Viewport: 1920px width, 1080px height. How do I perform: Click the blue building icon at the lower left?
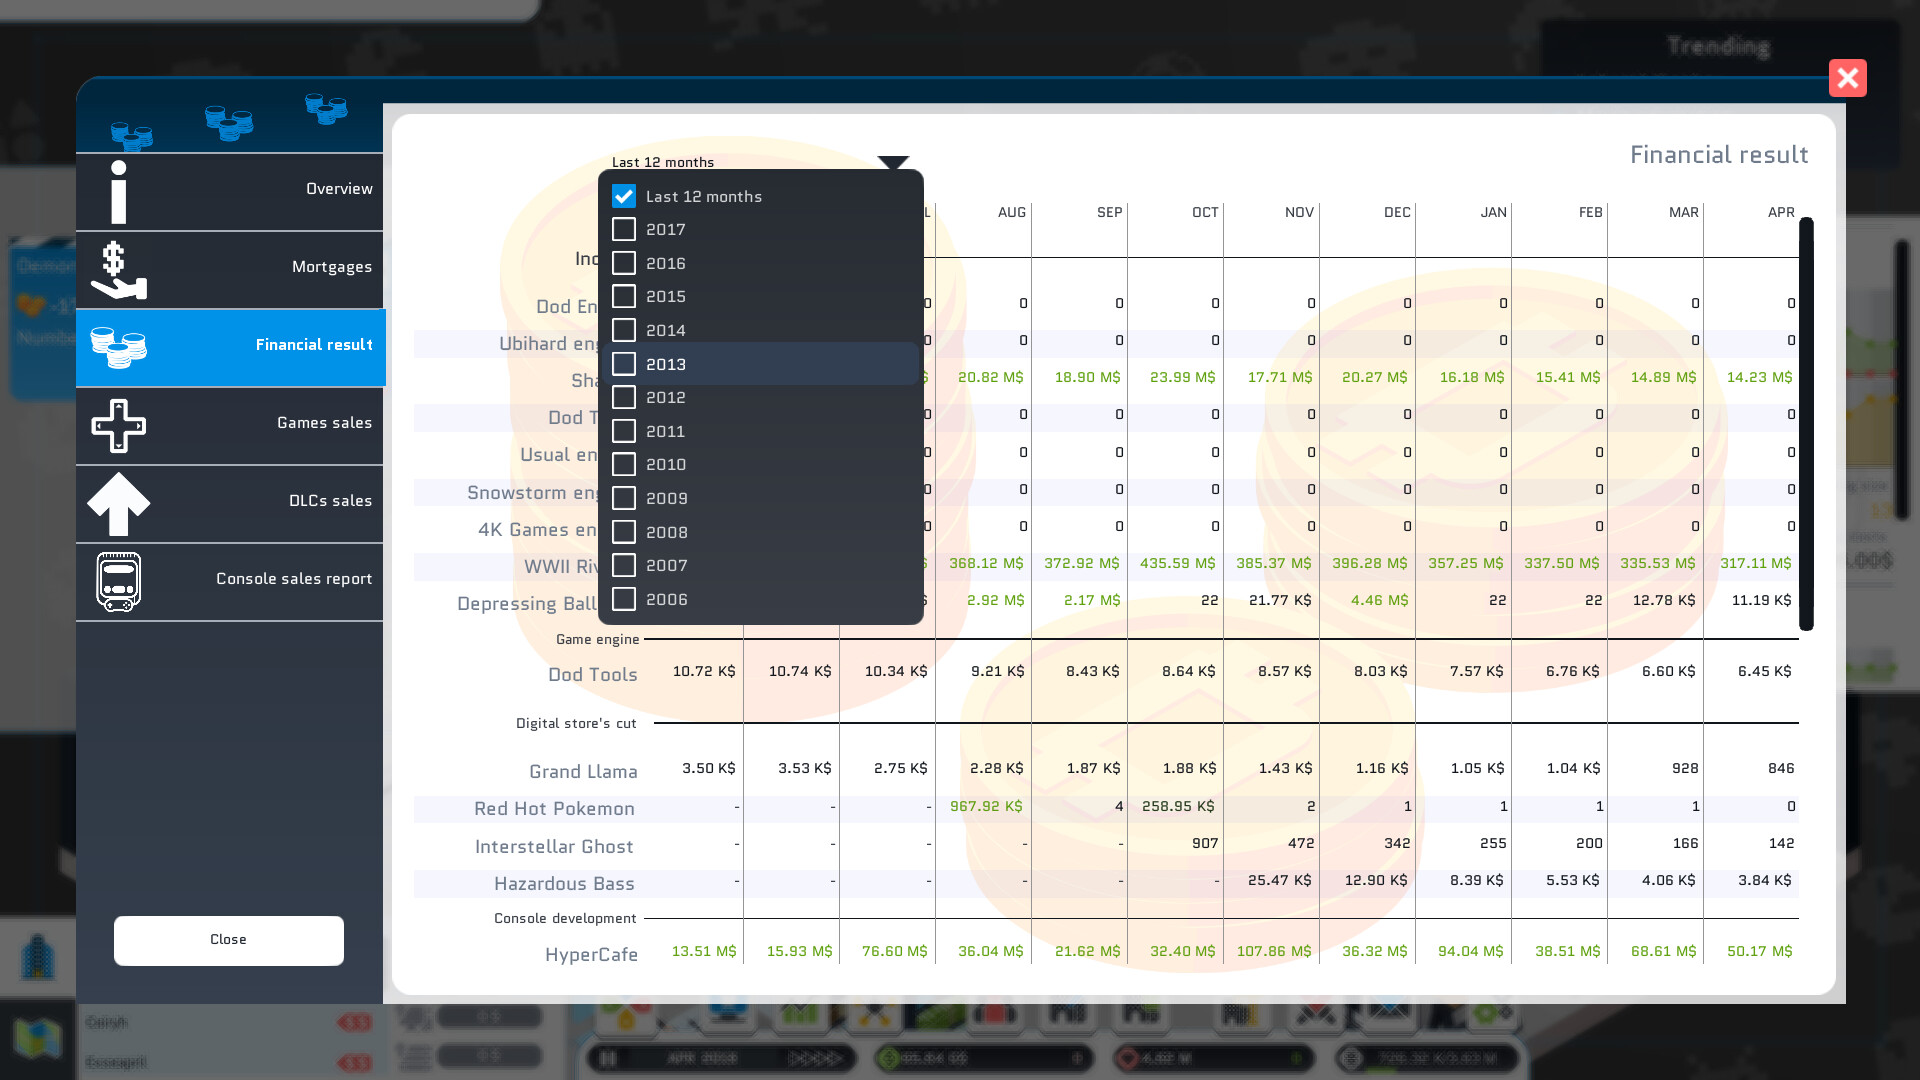37,957
